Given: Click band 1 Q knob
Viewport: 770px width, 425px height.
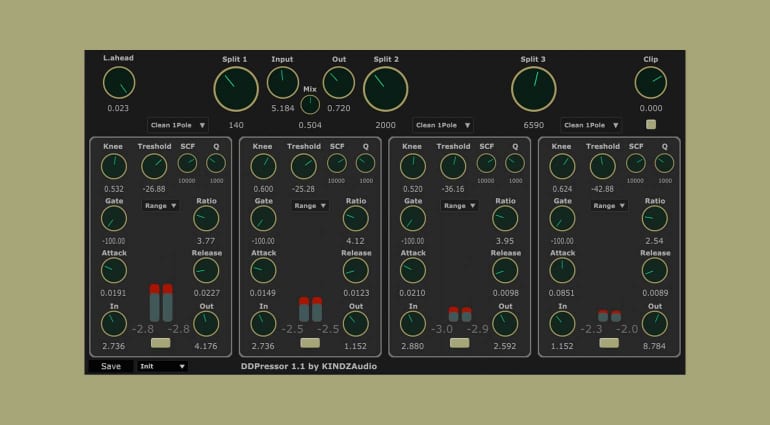Looking at the screenshot, I should (x=216, y=163).
